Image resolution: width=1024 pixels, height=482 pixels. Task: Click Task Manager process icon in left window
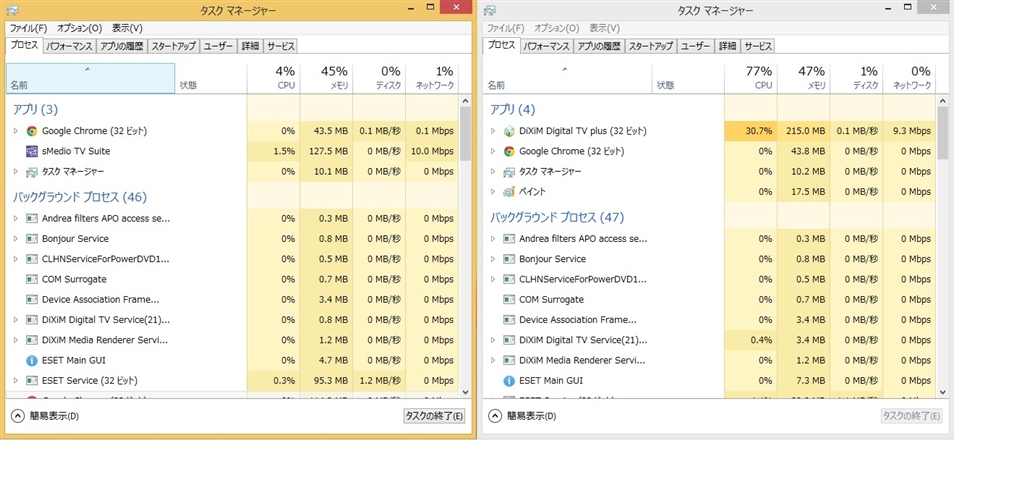32,171
